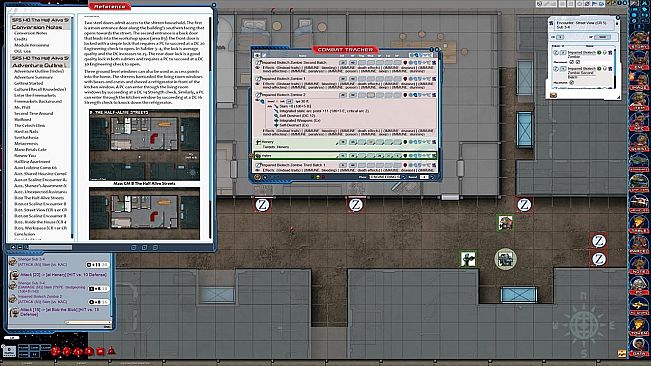Open the Second Time Around entry
The height and width of the screenshot is (366, 651).
point(34,113)
